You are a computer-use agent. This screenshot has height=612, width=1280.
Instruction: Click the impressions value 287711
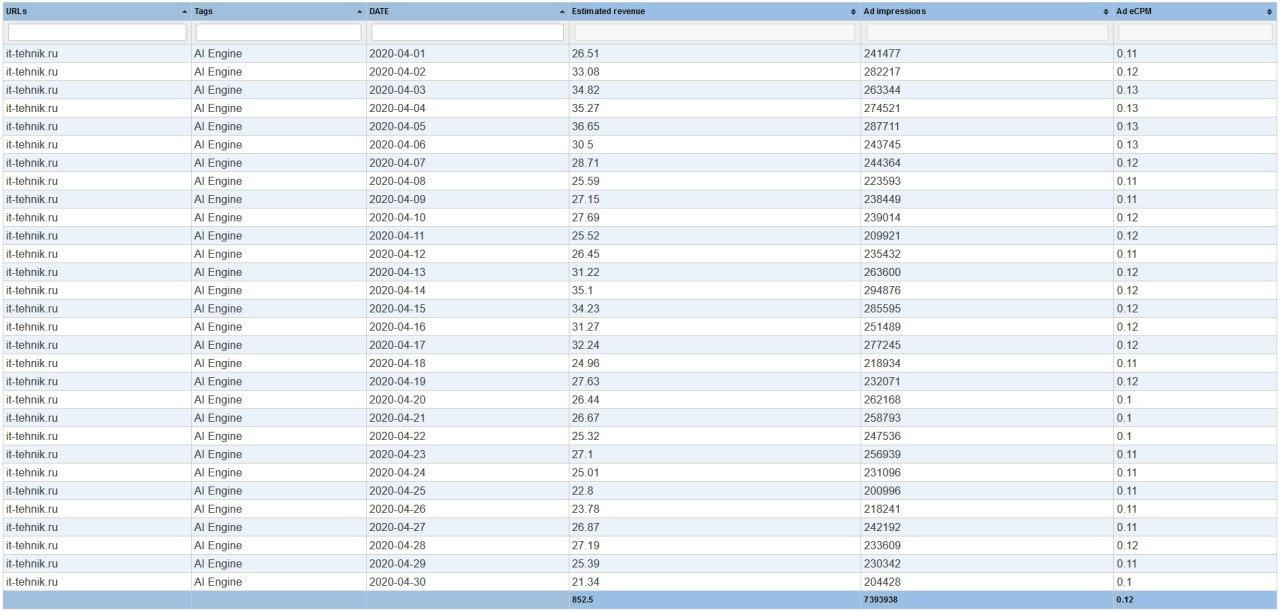(882, 127)
